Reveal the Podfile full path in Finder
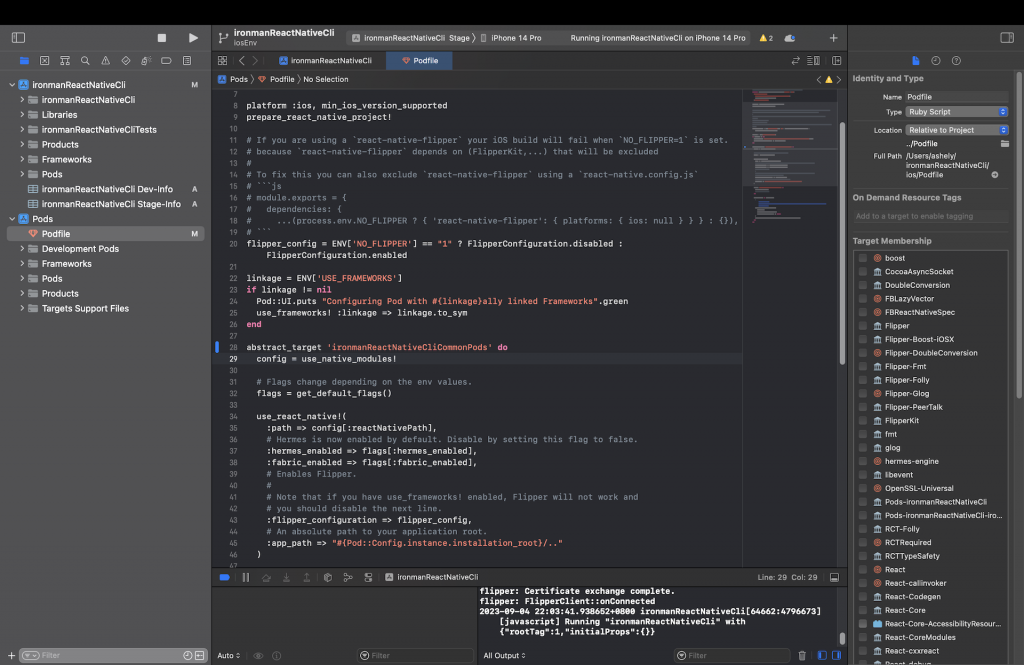 [995, 175]
